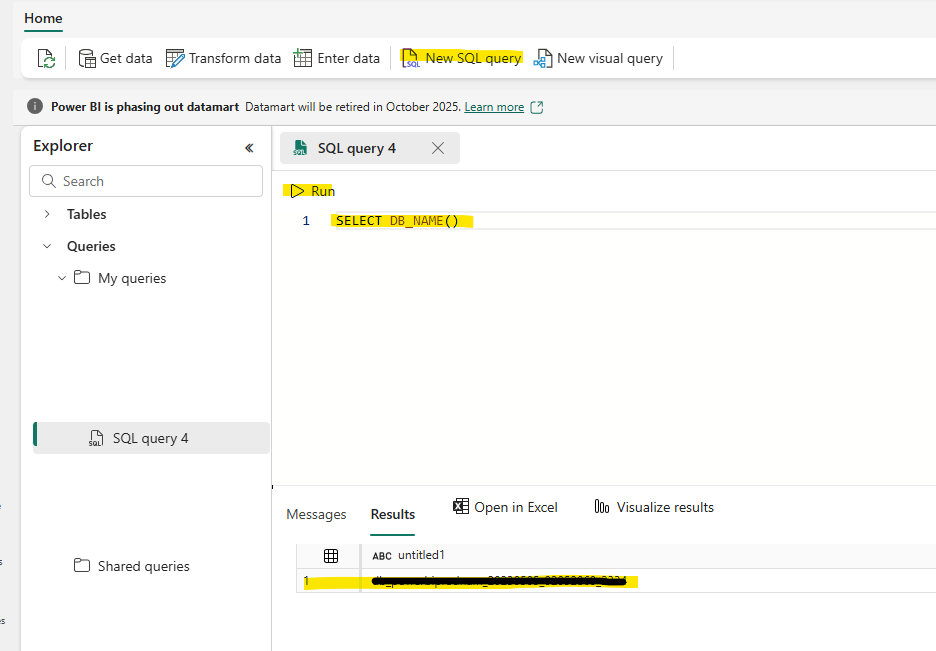Screen dimensions: 936x651
Task: Expand the Tables node
Action: tap(47, 214)
